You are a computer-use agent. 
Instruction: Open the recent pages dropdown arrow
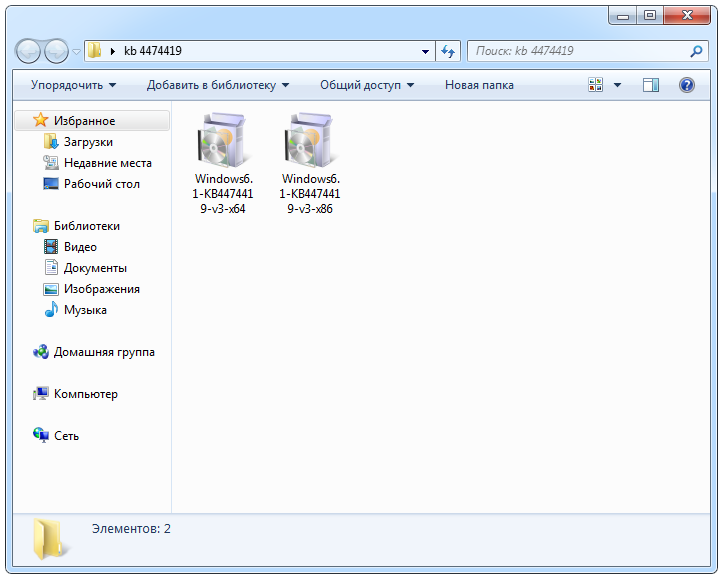76,52
